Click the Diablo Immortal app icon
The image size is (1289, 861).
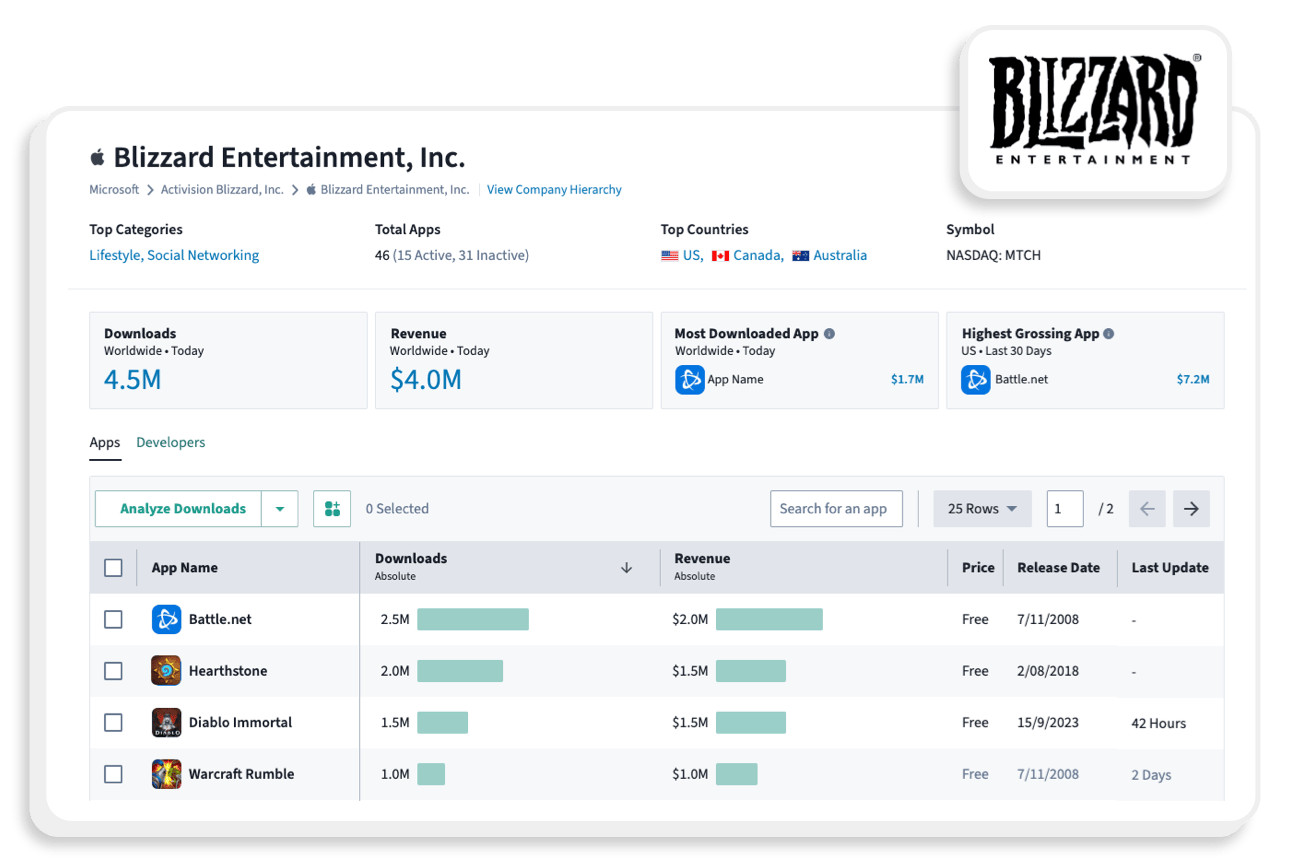point(166,722)
